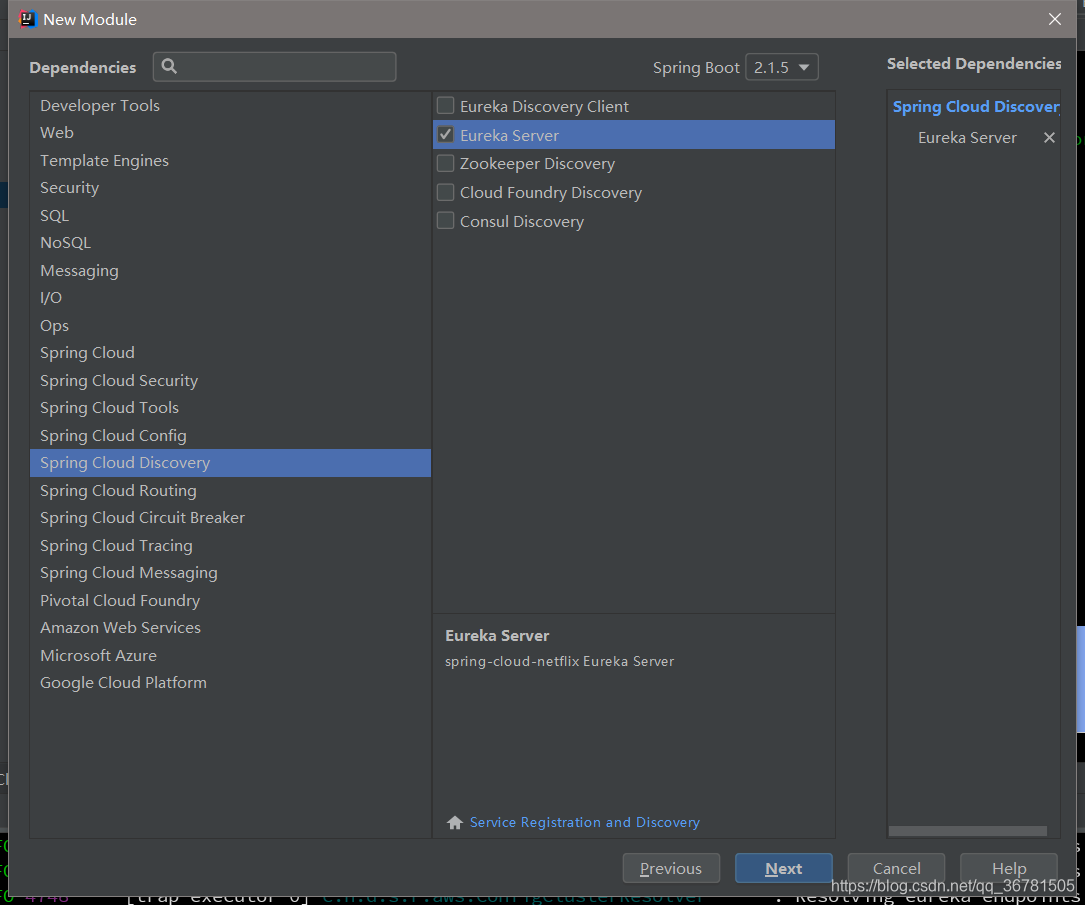Choose the Spring Cloud category

click(230, 353)
